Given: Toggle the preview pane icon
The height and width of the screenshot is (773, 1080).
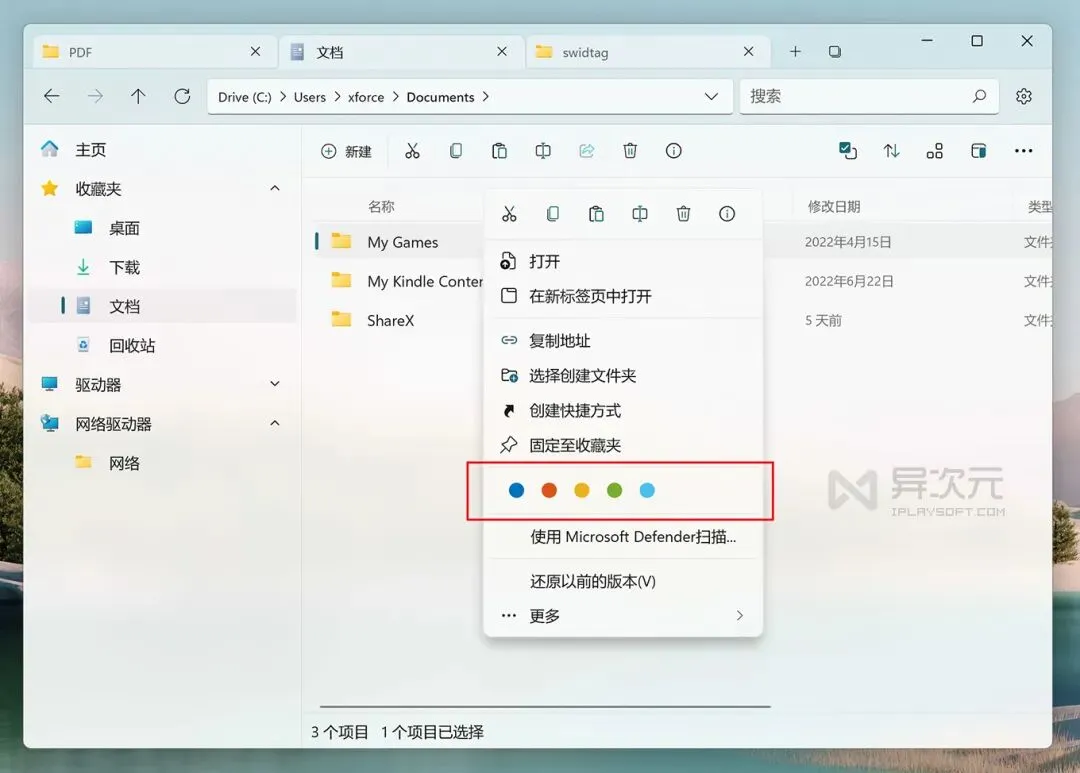Looking at the screenshot, I should [x=978, y=151].
